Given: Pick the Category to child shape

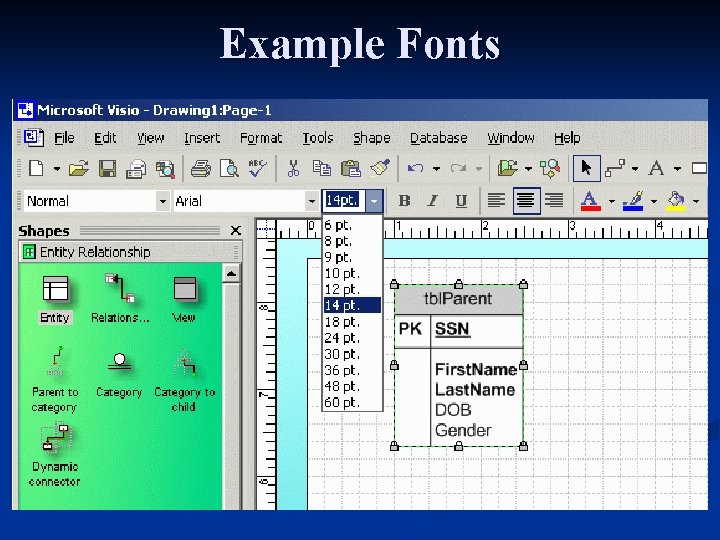Looking at the screenshot, I should pos(185,381).
